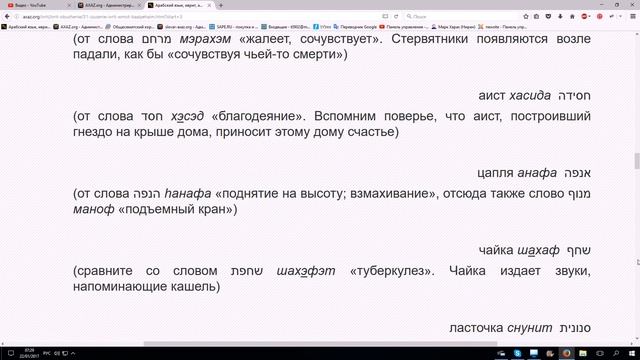640x360 pixels.
Task: Open the neovite Панель упр bookmark
Action: 502,27
